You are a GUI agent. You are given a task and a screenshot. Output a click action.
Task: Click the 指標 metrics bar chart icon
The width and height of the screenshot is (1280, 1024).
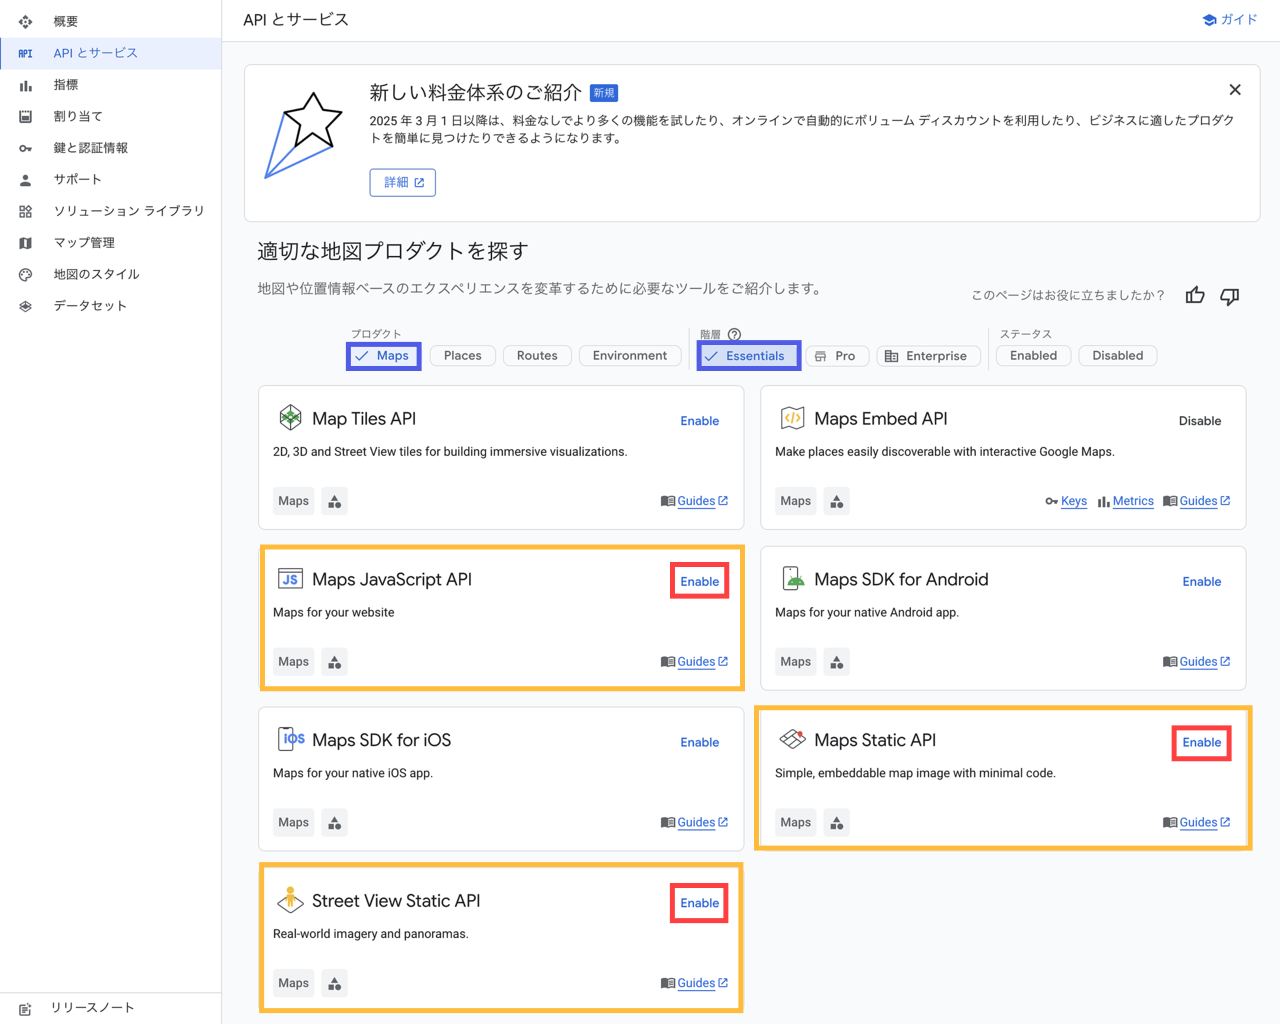coord(25,85)
